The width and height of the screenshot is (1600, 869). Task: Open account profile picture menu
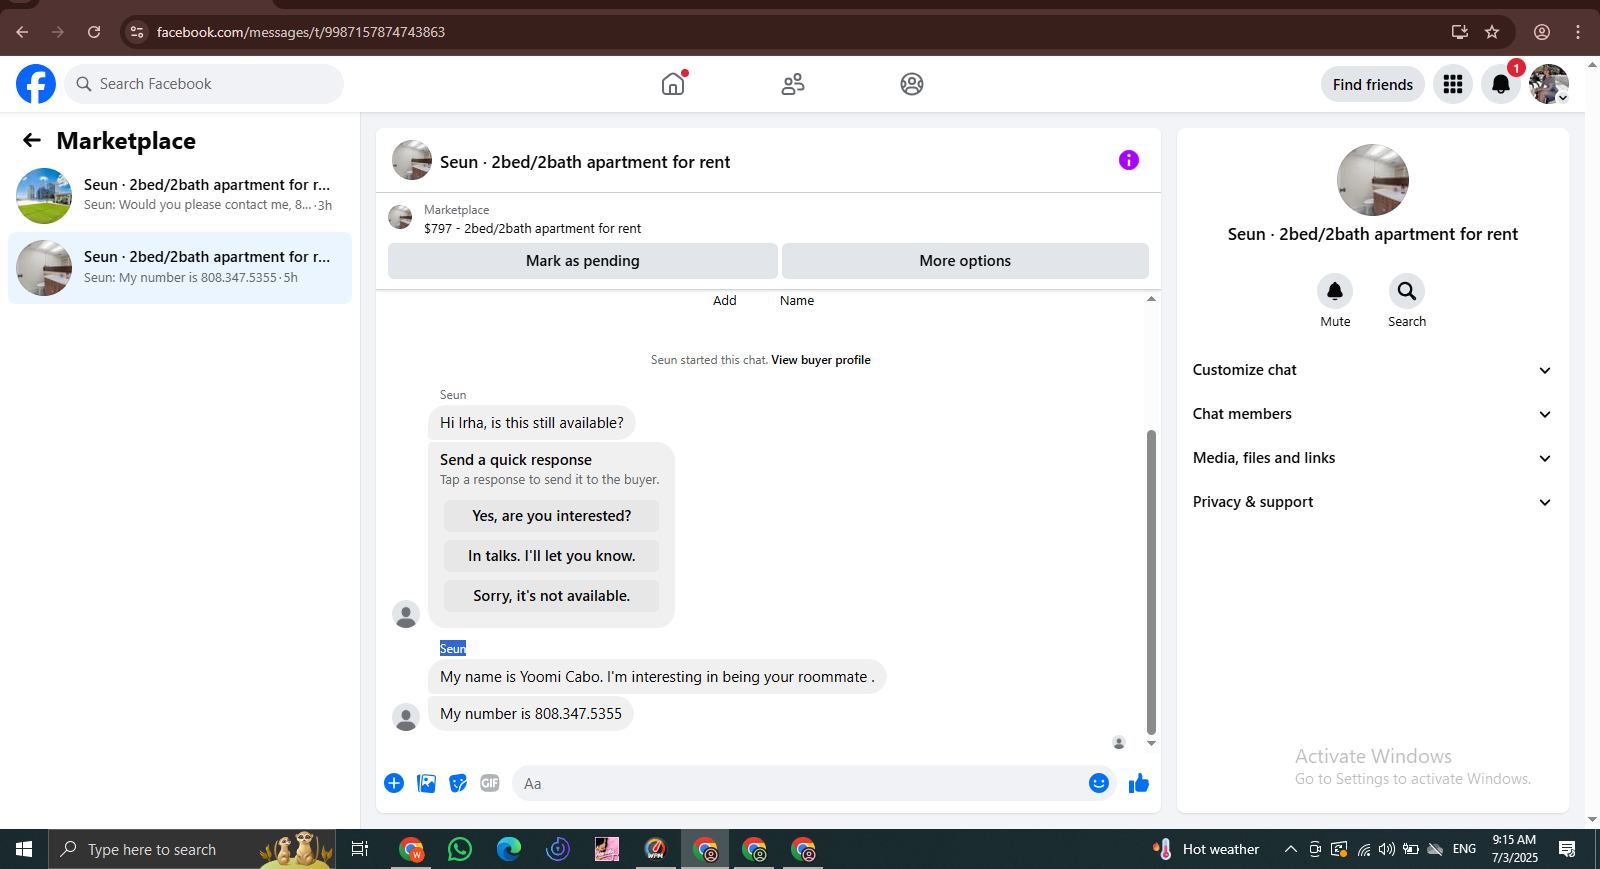tap(1549, 84)
